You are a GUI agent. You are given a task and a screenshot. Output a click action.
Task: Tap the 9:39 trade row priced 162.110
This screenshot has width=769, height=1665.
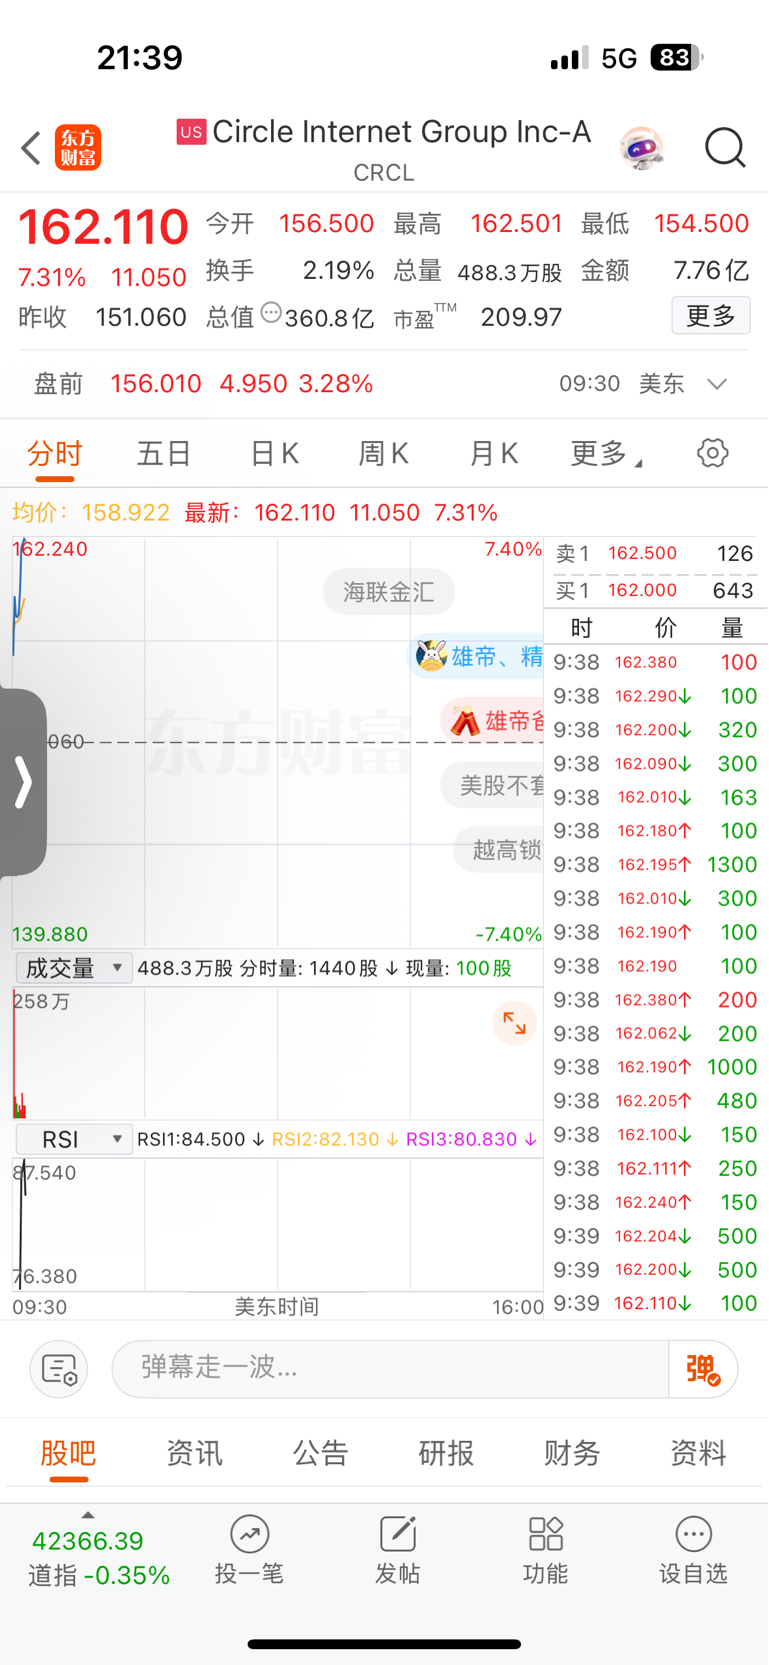[x=655, y=1303]
